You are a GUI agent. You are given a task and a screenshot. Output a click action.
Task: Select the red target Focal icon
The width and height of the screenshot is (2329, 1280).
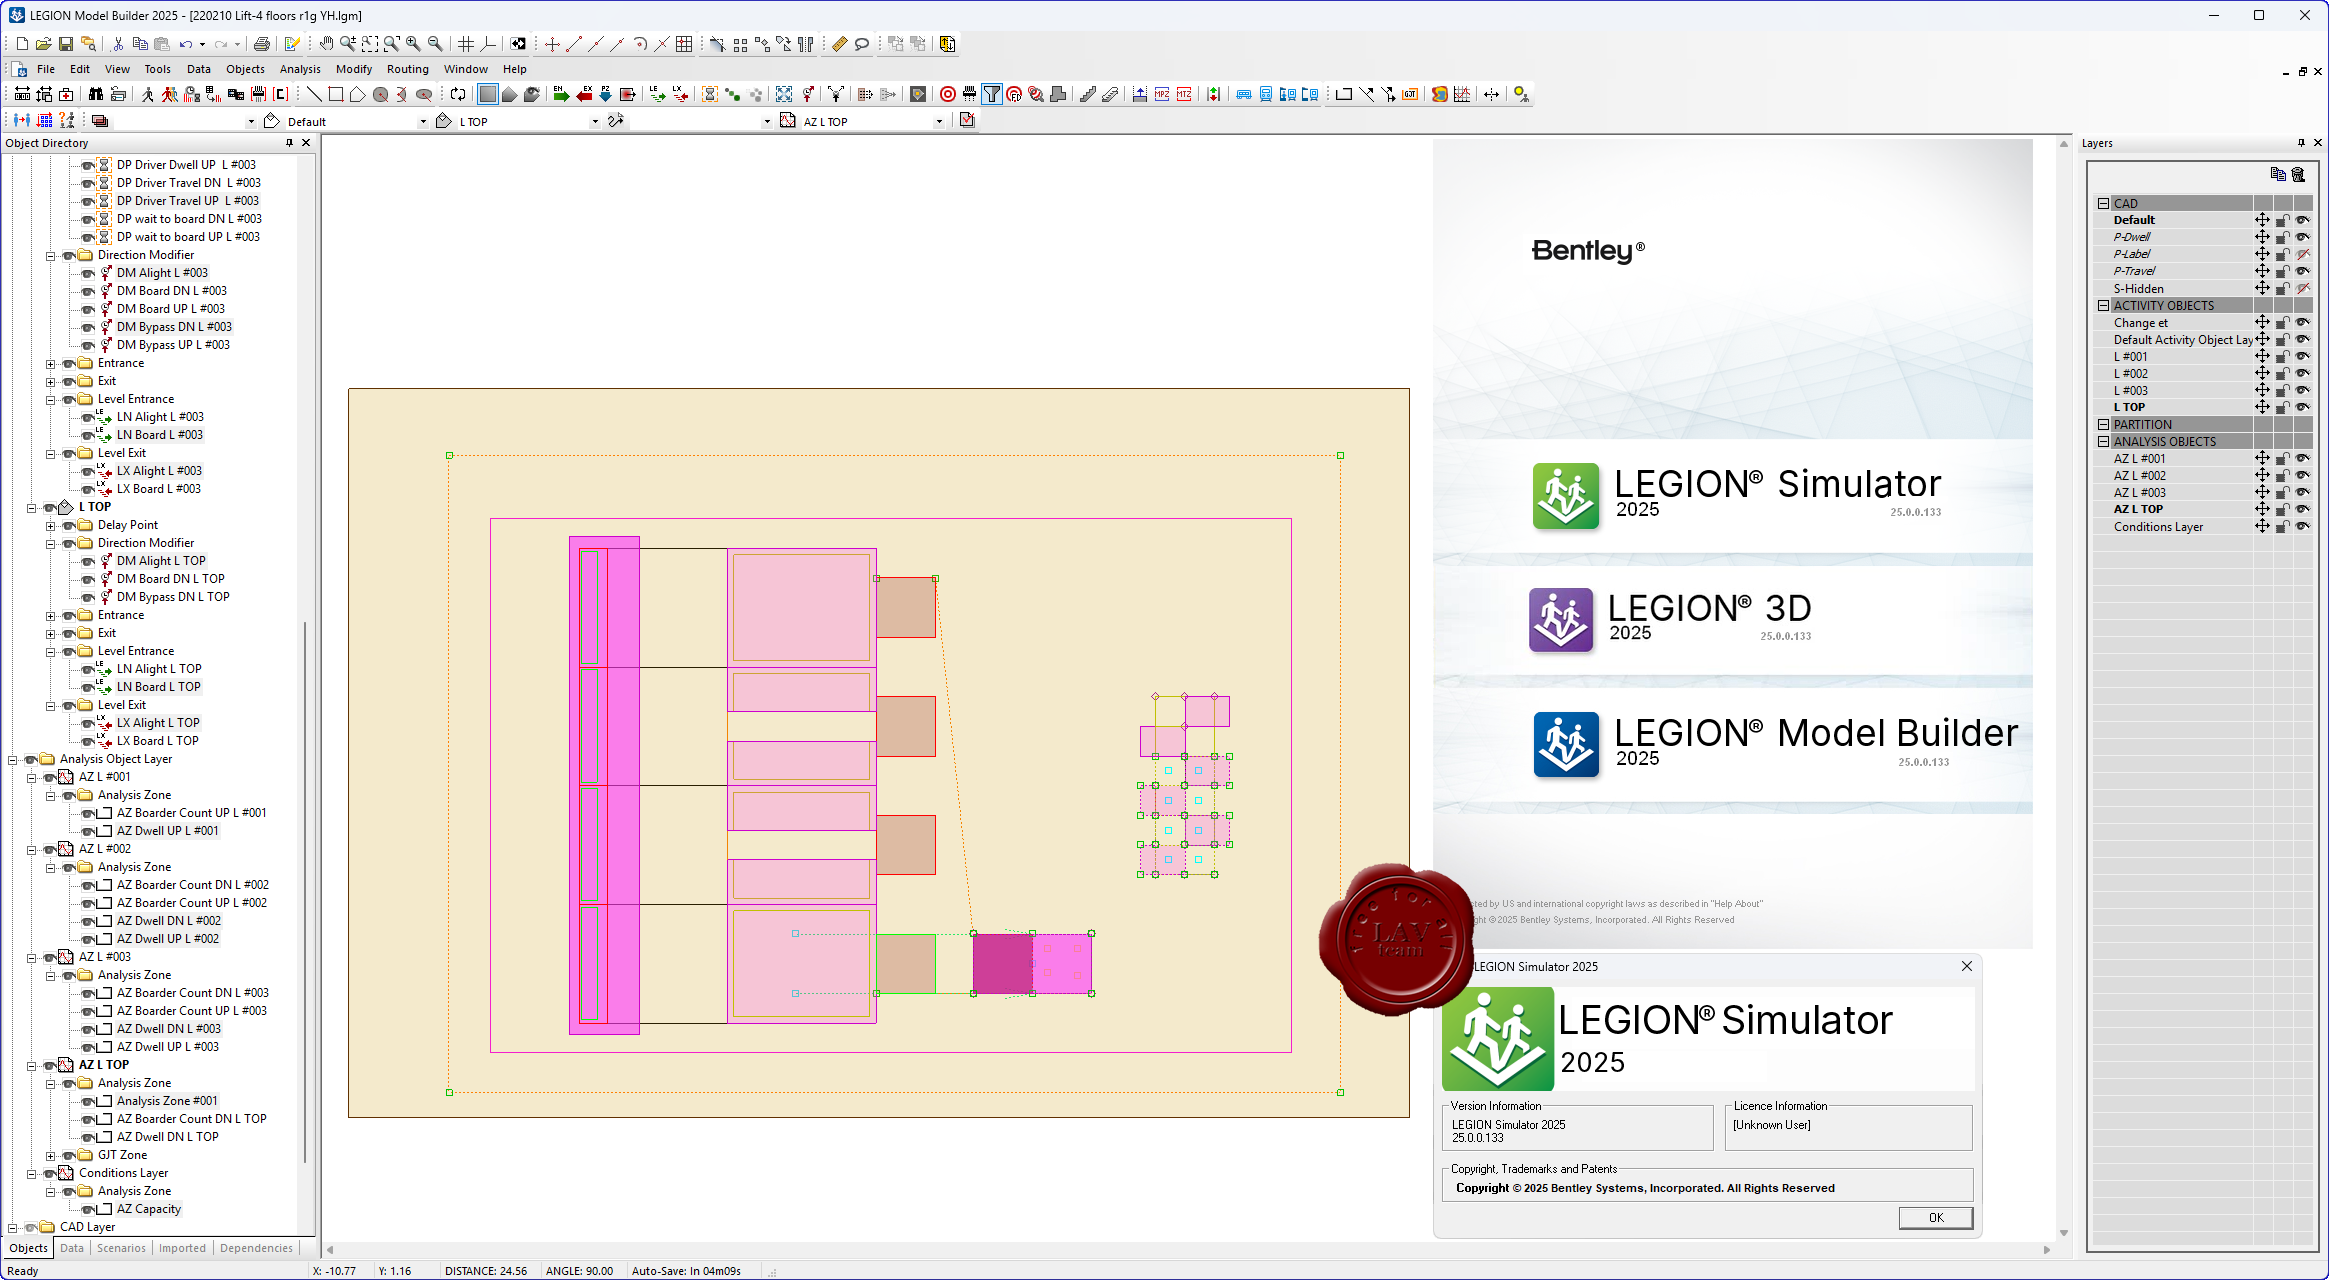tap(947, 94)
